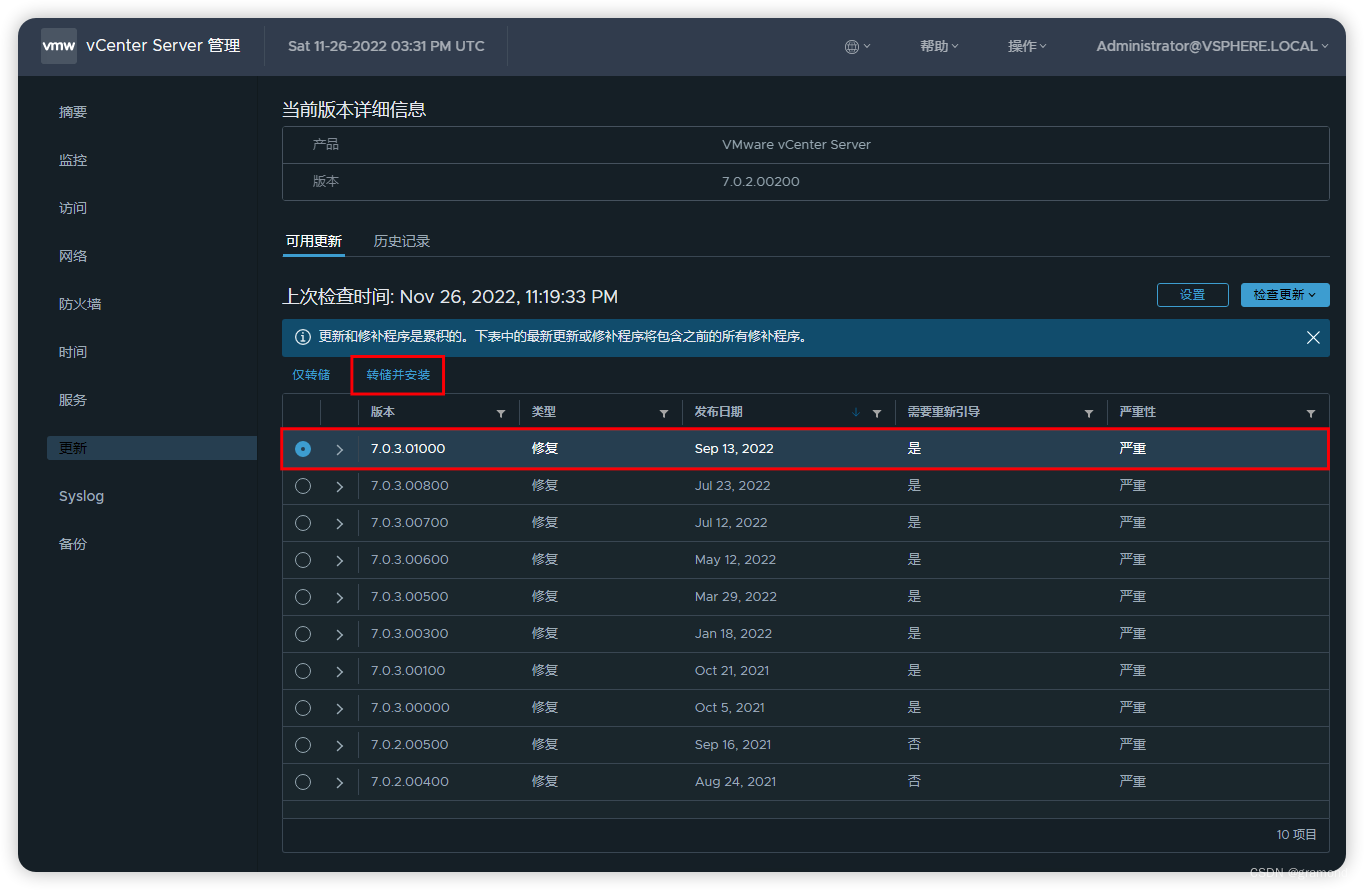Filter the 类型 column

(x=663, y=413)
